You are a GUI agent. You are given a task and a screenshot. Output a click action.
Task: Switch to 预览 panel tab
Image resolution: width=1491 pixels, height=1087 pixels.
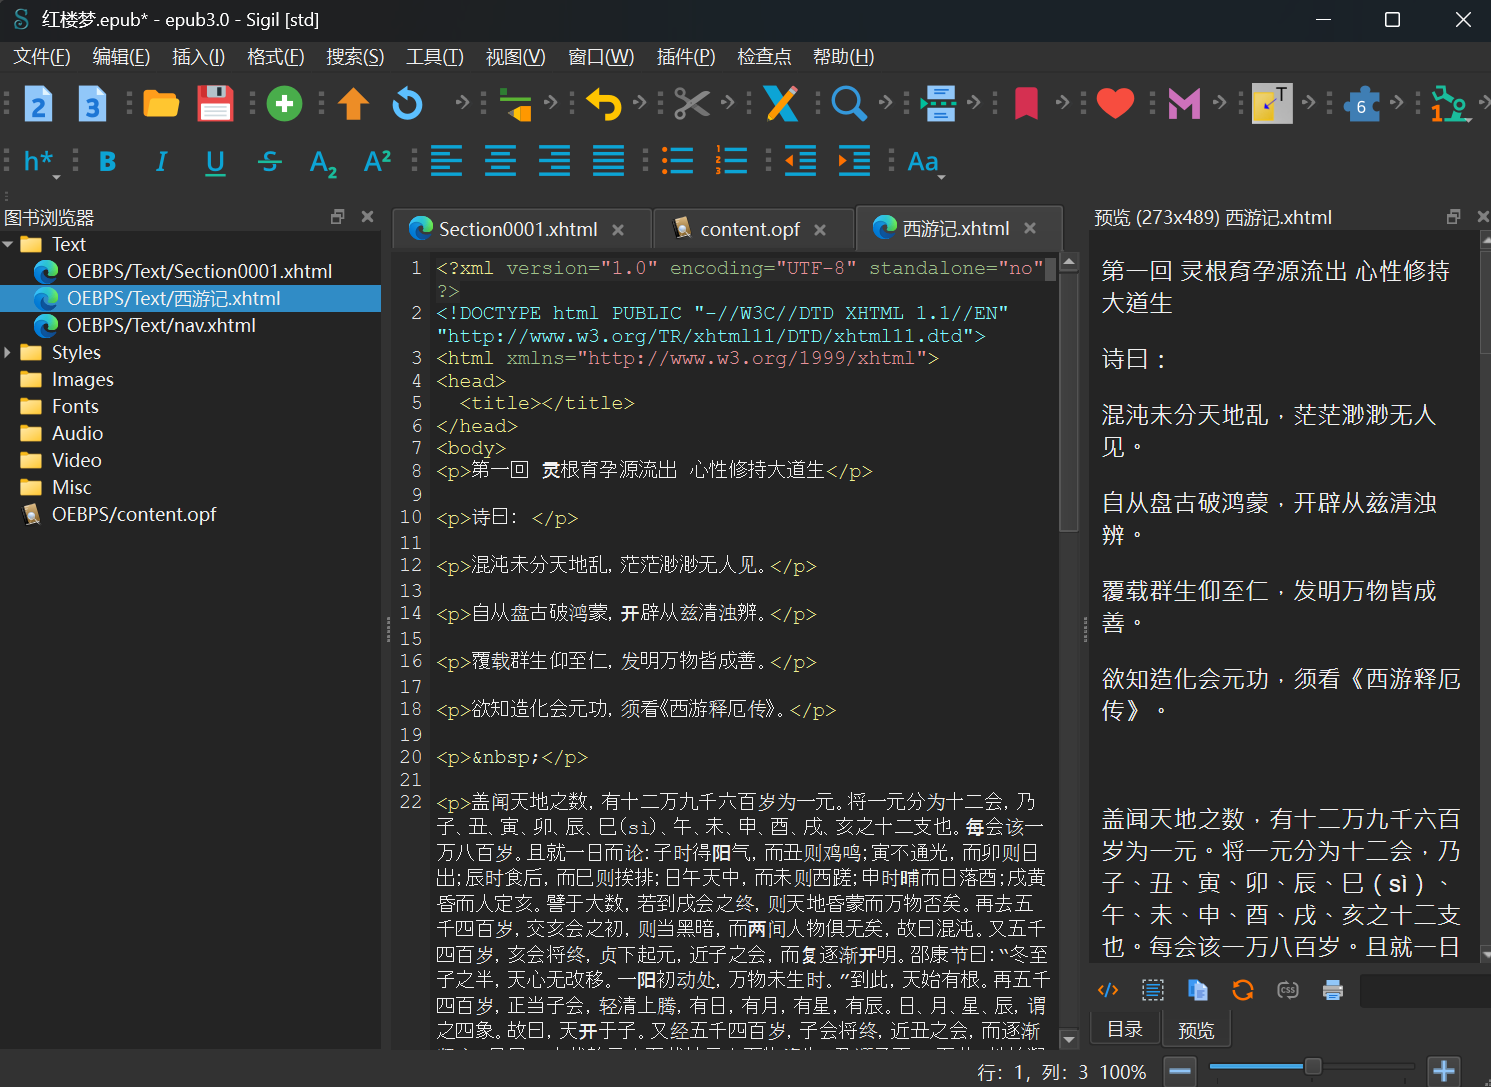click(1196, 1030)
